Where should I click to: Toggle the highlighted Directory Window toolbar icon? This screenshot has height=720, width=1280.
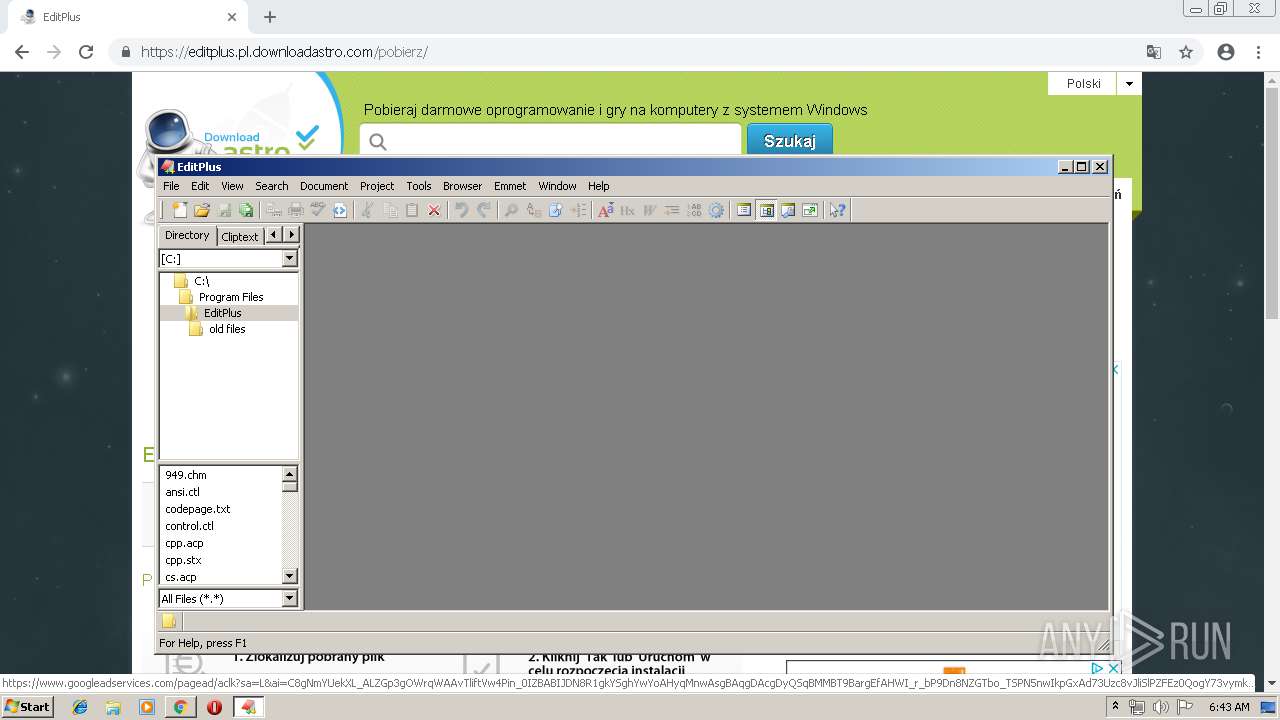(x=766, y=210)
